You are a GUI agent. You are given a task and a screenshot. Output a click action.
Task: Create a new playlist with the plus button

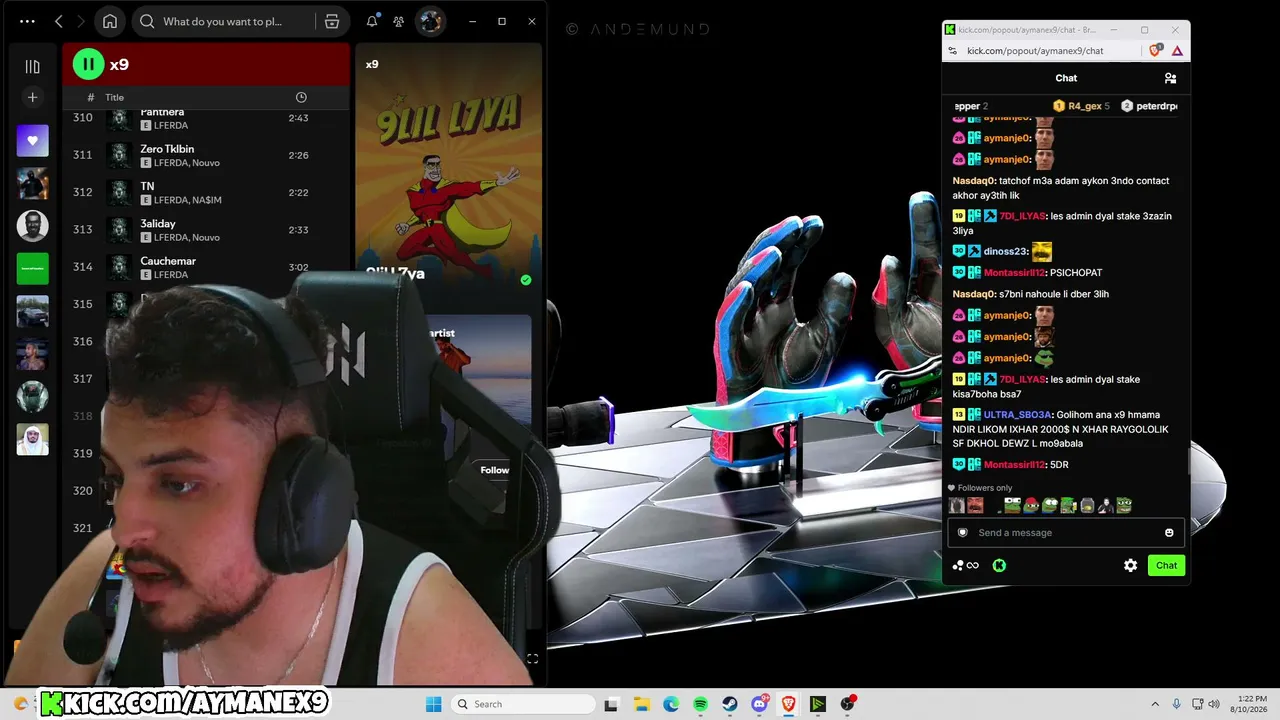click(32, 97)
